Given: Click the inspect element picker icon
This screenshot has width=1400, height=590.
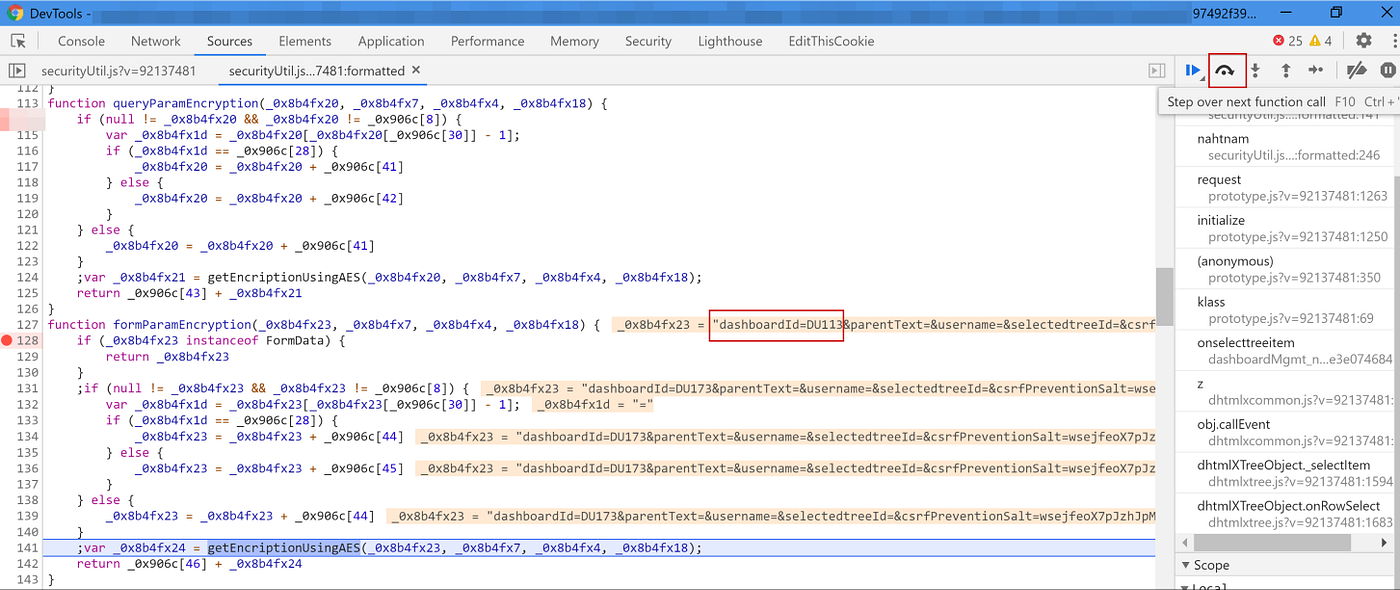Looking at the screenshot, I should 18,41.
